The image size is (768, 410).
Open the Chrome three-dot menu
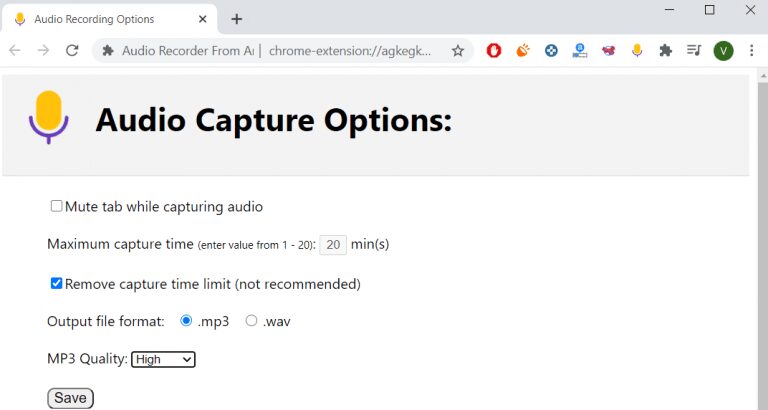751,50
